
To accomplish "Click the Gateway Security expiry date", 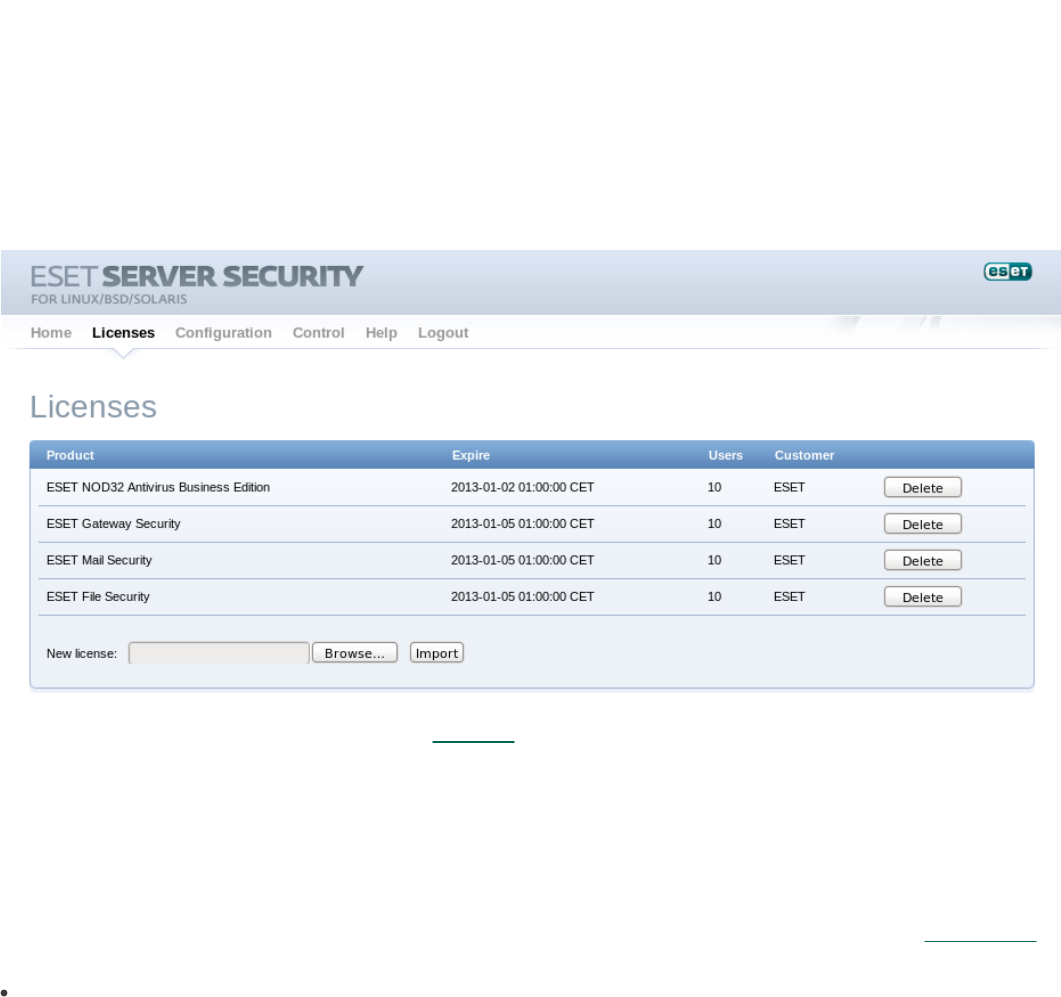I will pos(522,524).
